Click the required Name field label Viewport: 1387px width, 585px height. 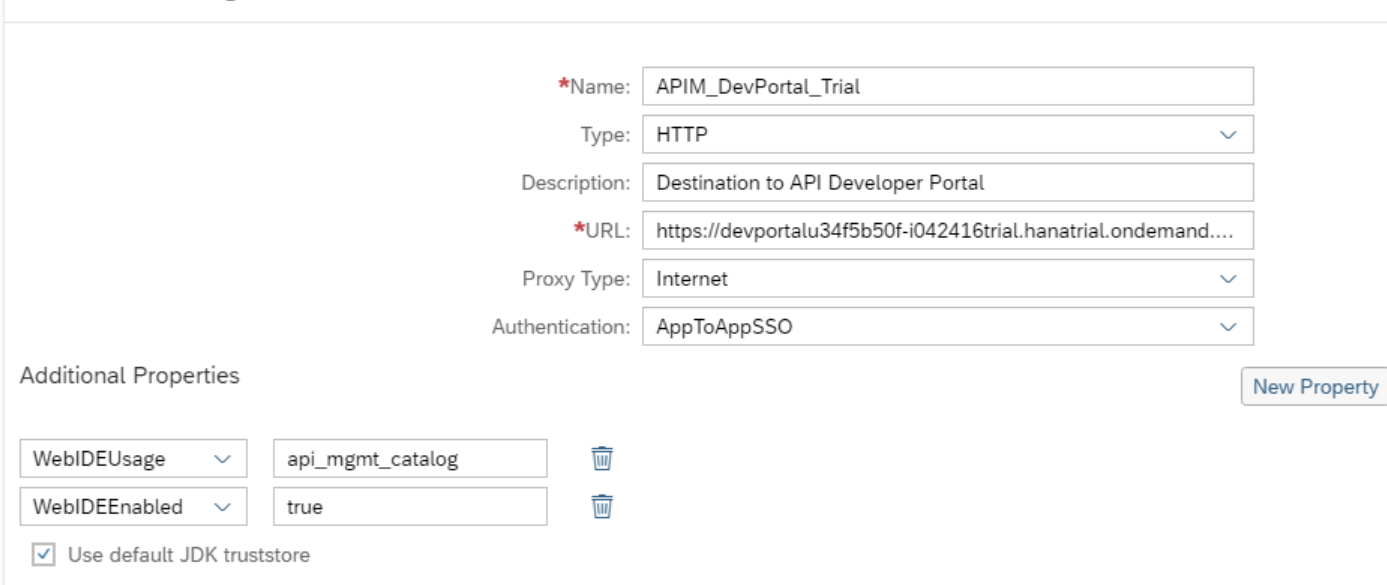tap(594, 86)
